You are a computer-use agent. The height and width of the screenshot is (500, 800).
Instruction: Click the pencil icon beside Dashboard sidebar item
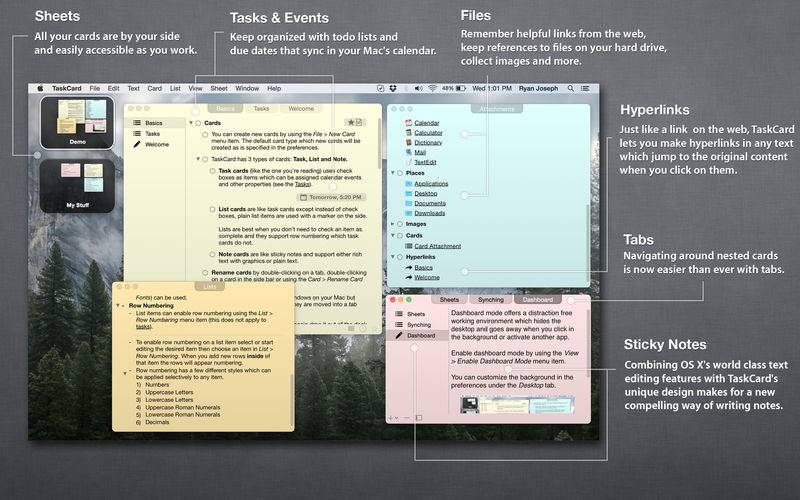pyautogui.click(x=399, y=336)
